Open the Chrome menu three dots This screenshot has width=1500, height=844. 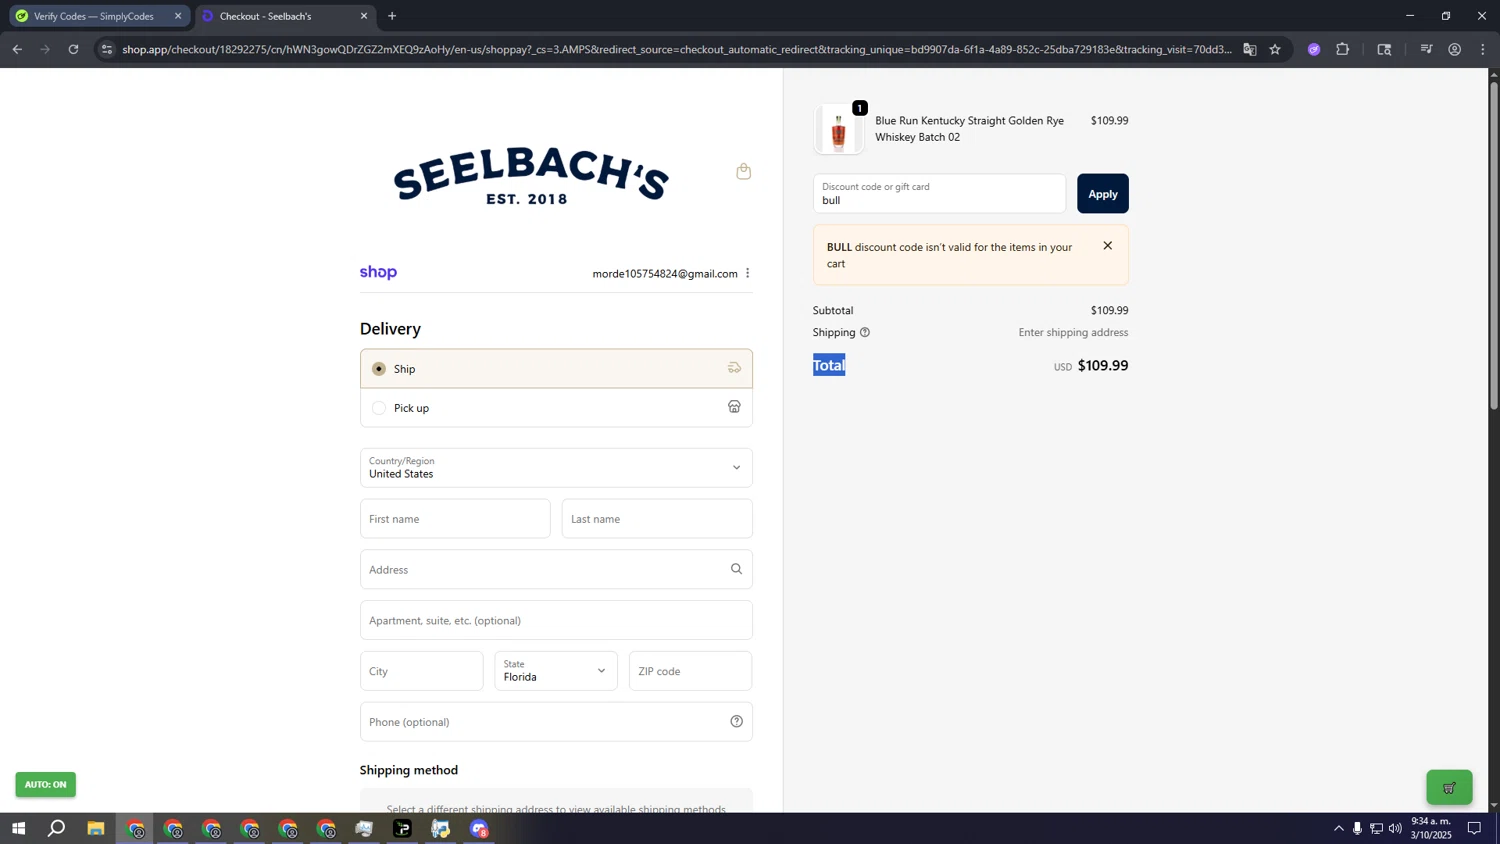1483,49
